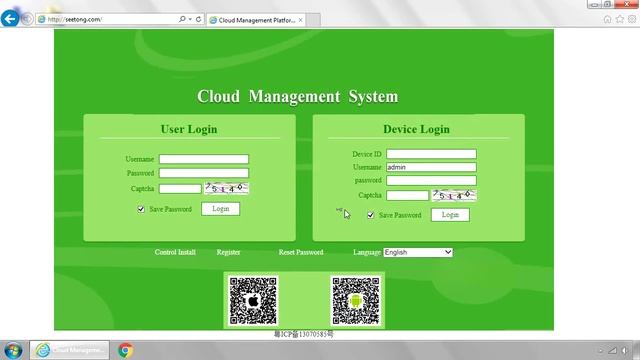Open the Language dropdown showing English
640x360 pixels.
(418, 252)
